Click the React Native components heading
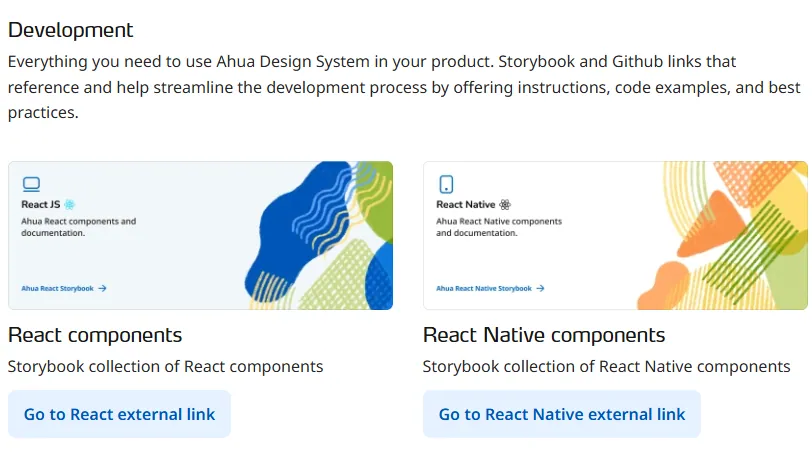This screenshot has width=812, height=463. pos(544,335)
